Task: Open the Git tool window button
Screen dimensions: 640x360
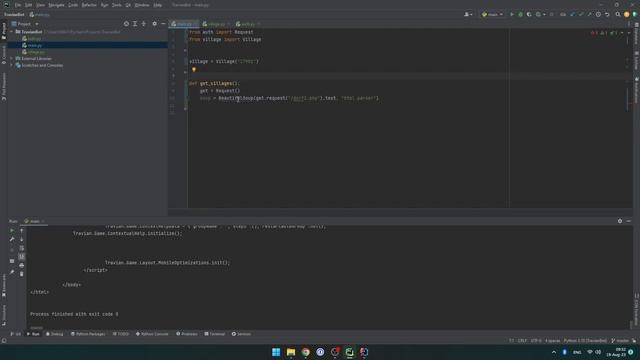Action: tap(16, 334)
